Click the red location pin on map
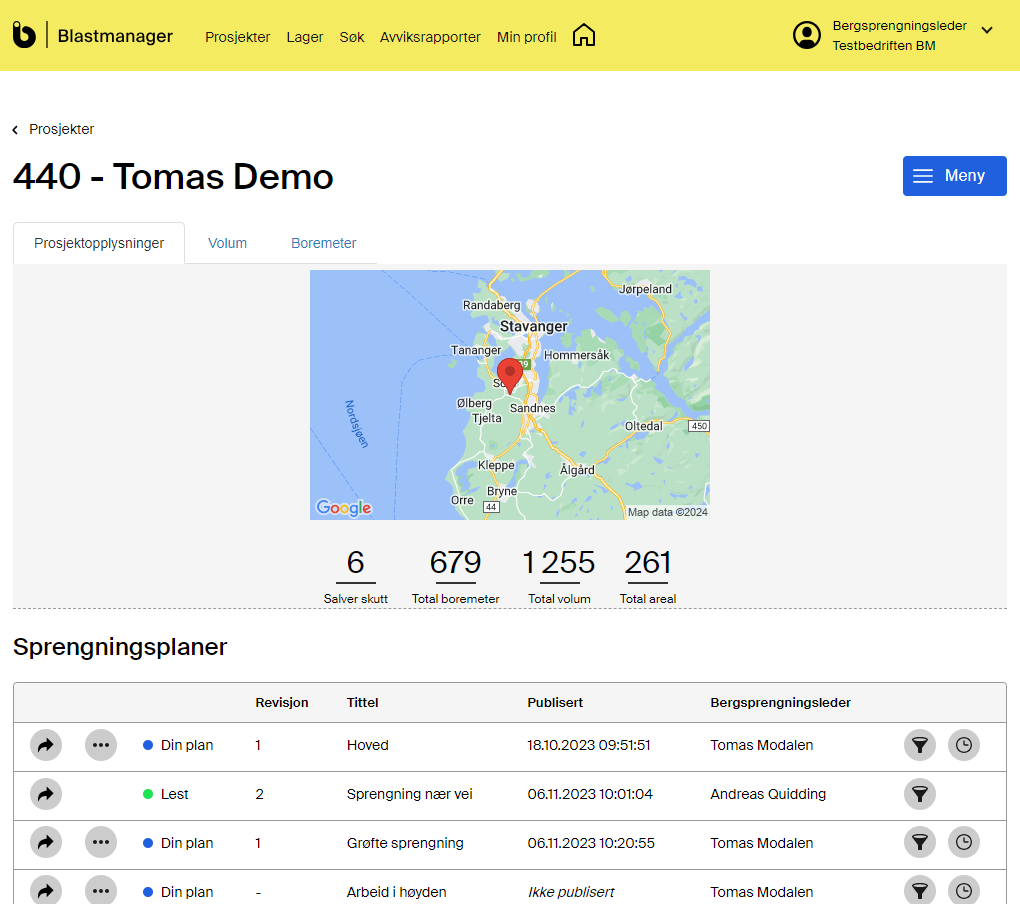Image resolution: width=1020 pixels, height=904 pixels. coord(510,374)
